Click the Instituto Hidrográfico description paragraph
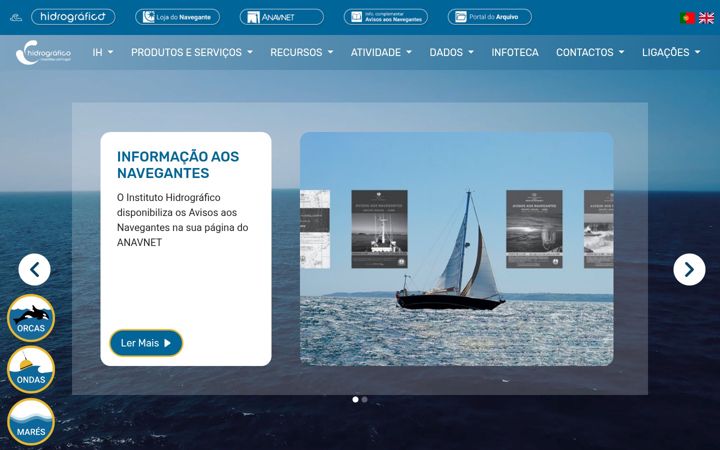 (x=183, y=220)
